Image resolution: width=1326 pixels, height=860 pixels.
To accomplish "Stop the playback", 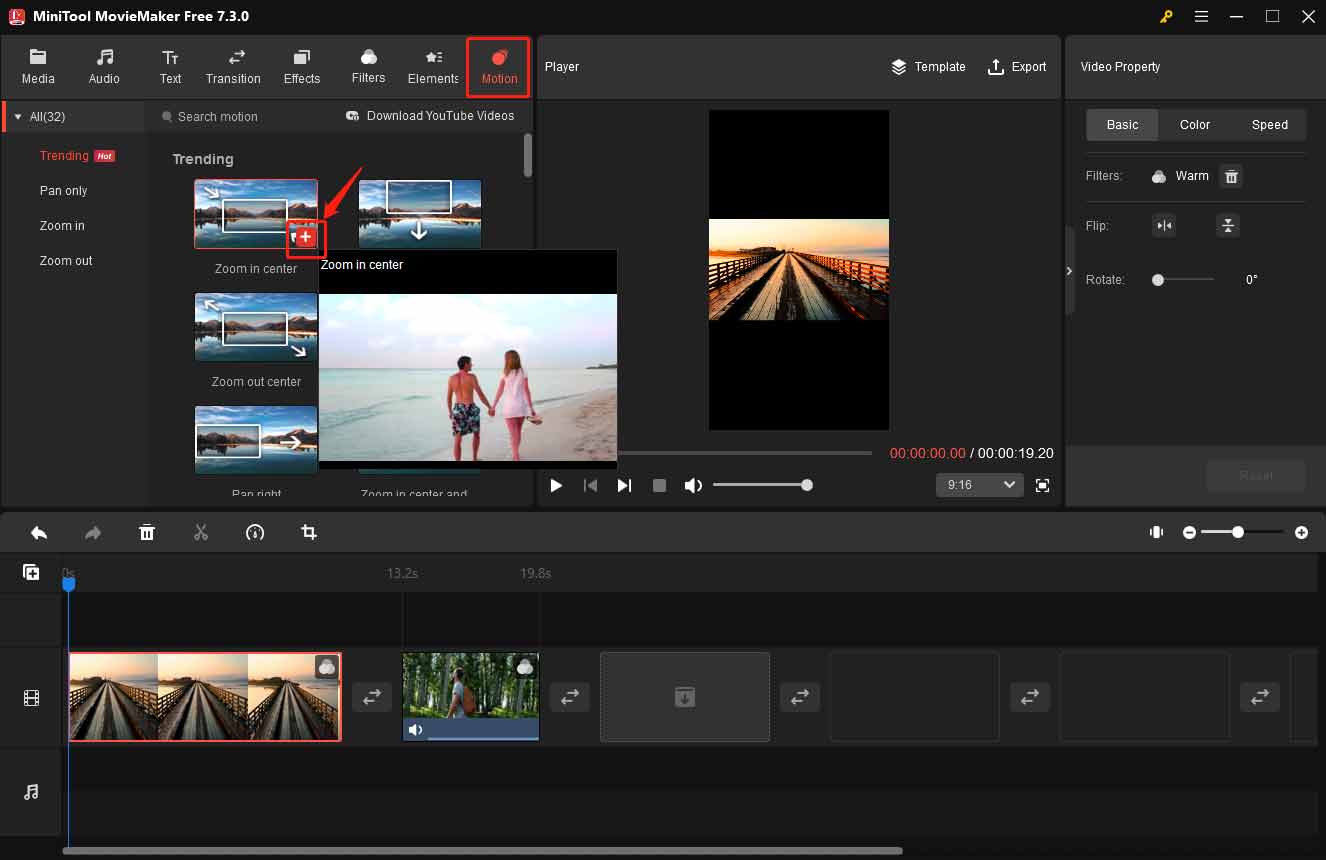I will pyautogui.click(x=659, y=485).
